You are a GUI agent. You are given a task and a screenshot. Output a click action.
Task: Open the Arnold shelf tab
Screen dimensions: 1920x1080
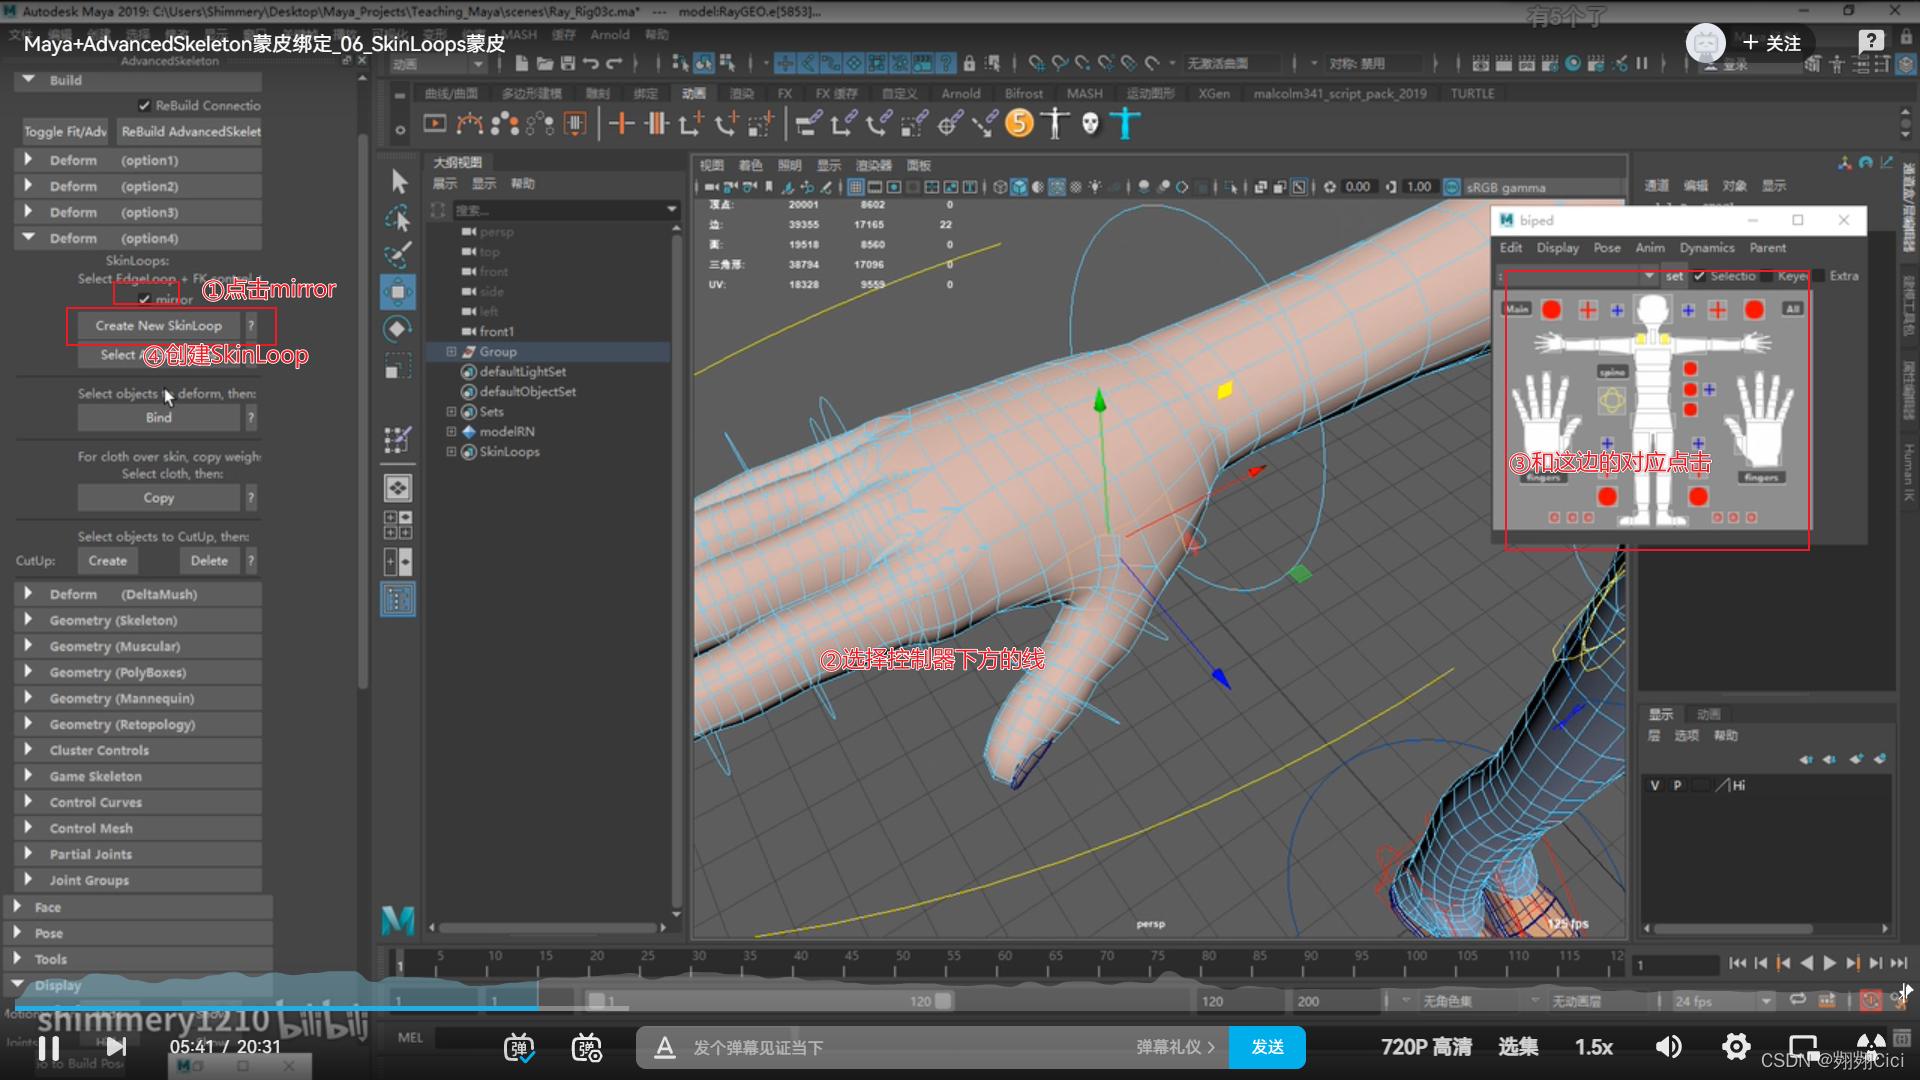coord(960,94)
